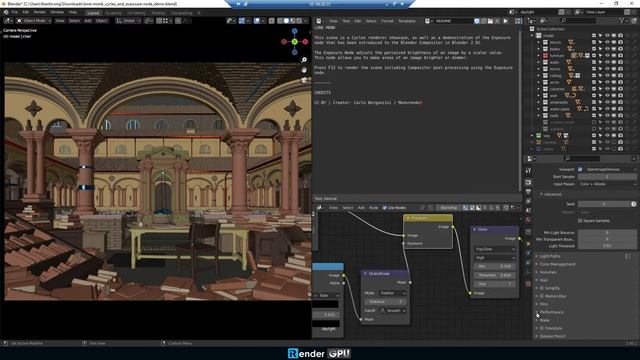Toggle the Simplify panel checkbox
This screenshot has height=360, width=640.
542,288
